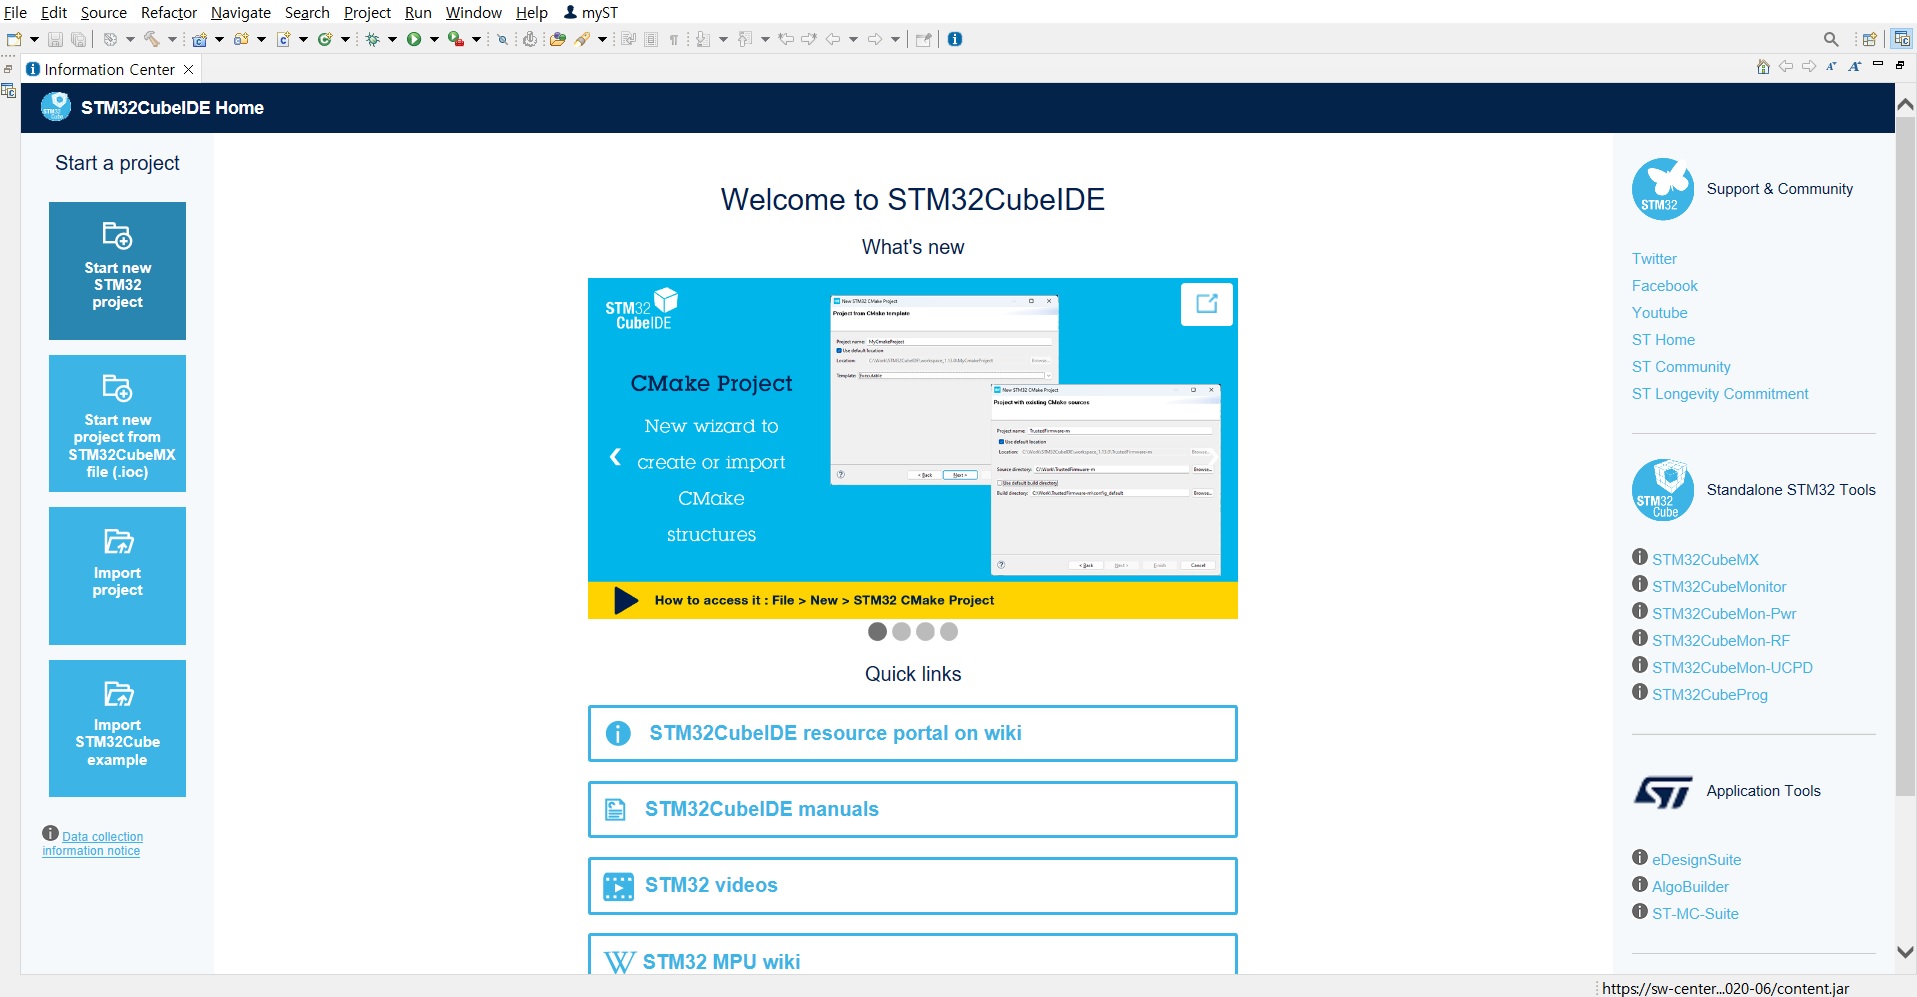Click the decrease font size icon
This screenshot has height=997, width=1917.
tap(1831, 67)
